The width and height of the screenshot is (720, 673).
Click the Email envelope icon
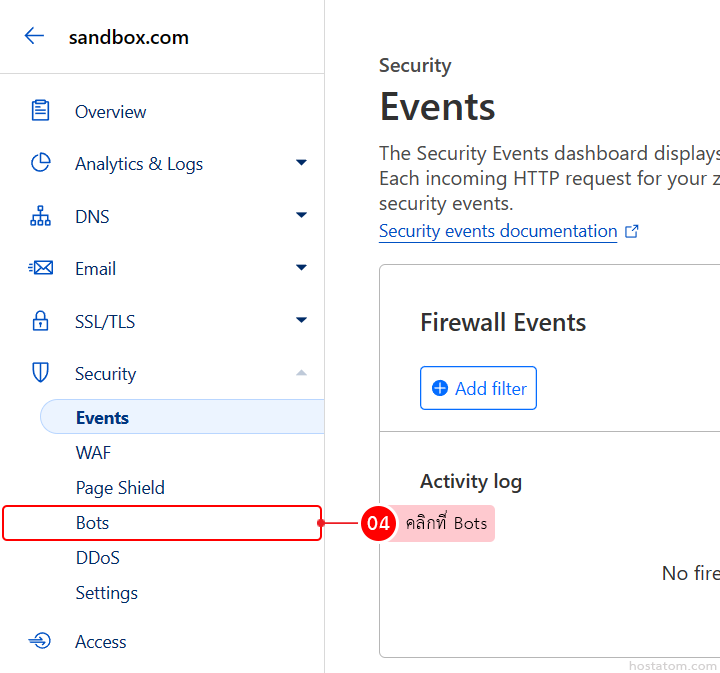click(40, 268)
